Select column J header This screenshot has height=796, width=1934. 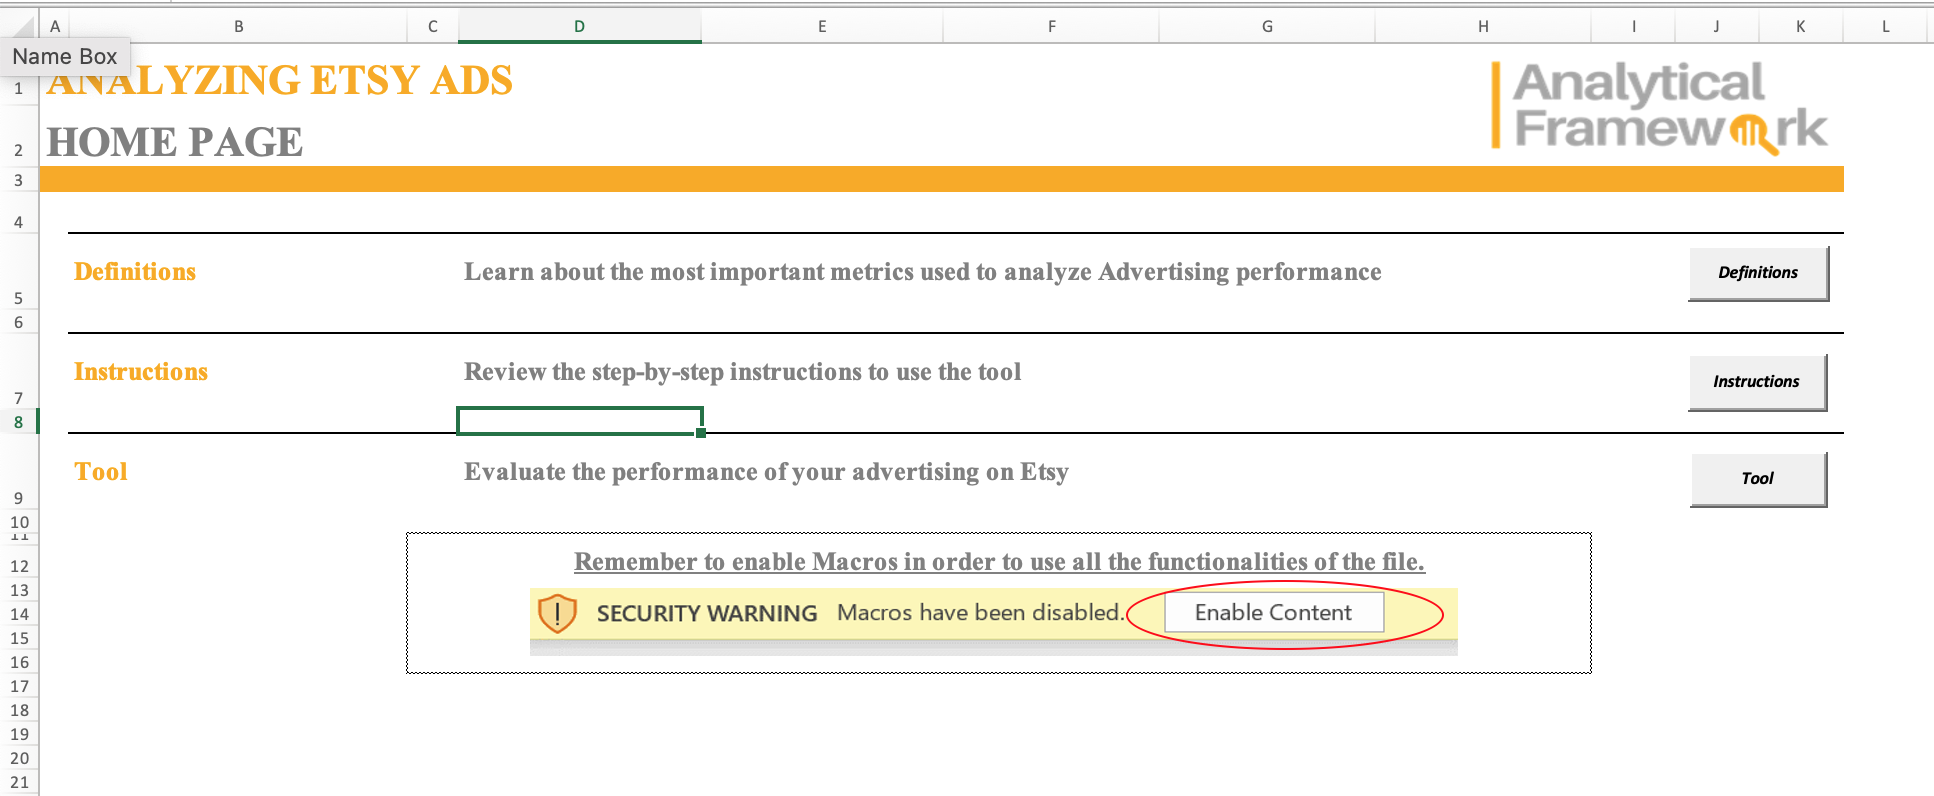1717,27
